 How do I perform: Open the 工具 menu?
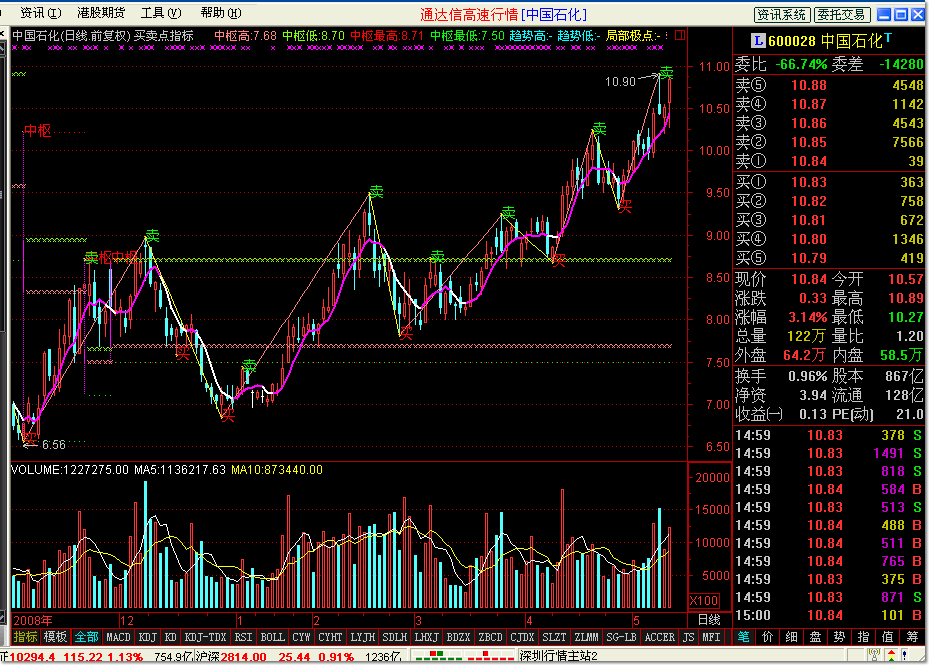(161, 12)
